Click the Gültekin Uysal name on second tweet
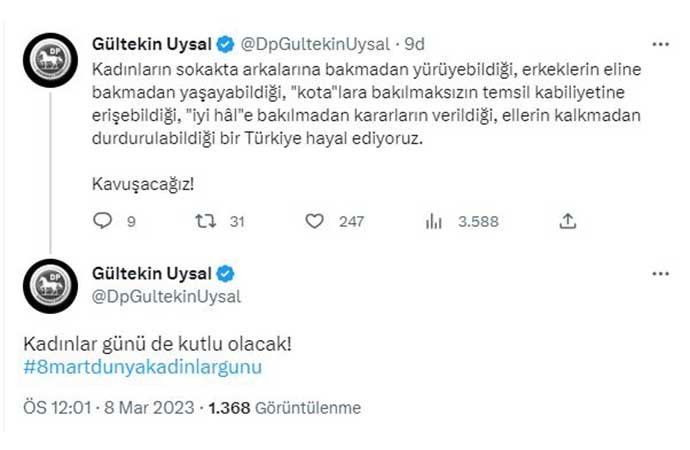The height and width of the screenshot is (450, 690). click(151, 274)
